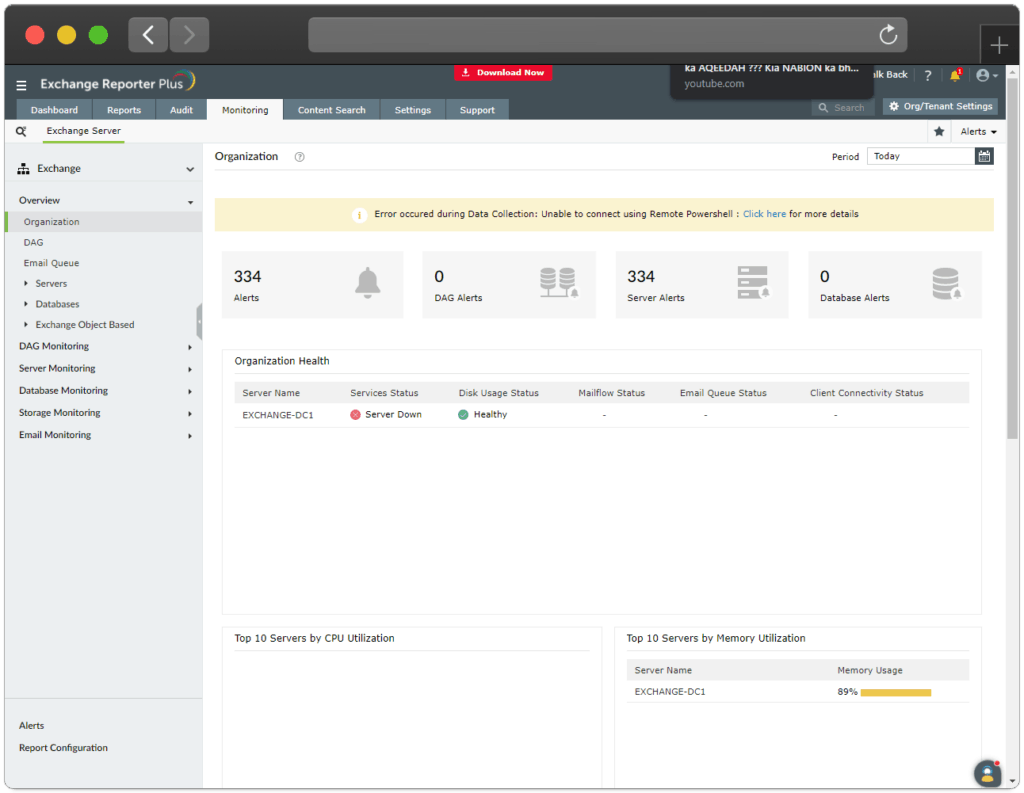Click the Download Now button
Image resolution: width=1024 pixels, height=793 pixels.
tap(503, 73)
